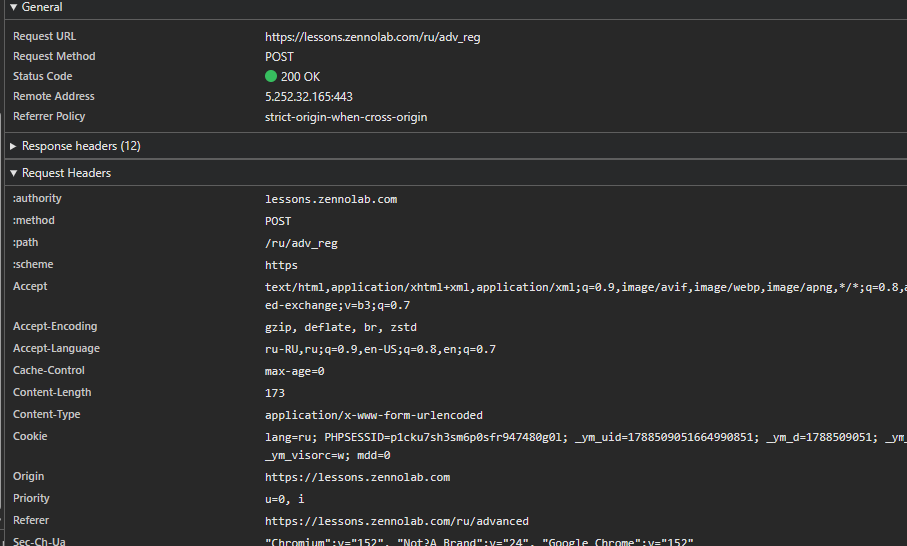Click the Accept value starting text/html
This screenshot has height=546, width=907.
(585, 296)
